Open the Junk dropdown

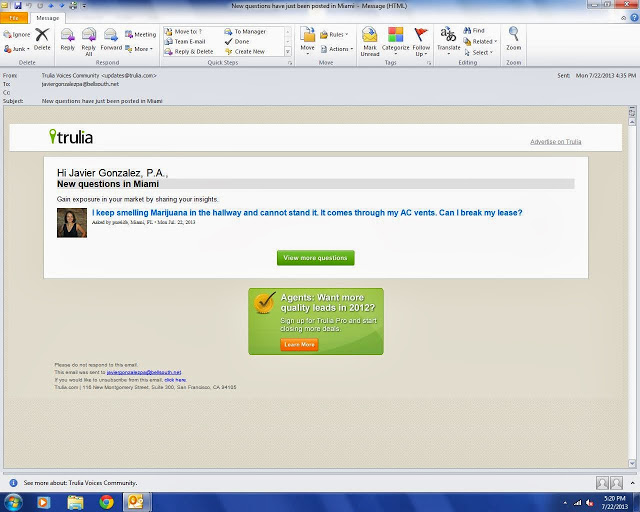[x=17, y=49]
